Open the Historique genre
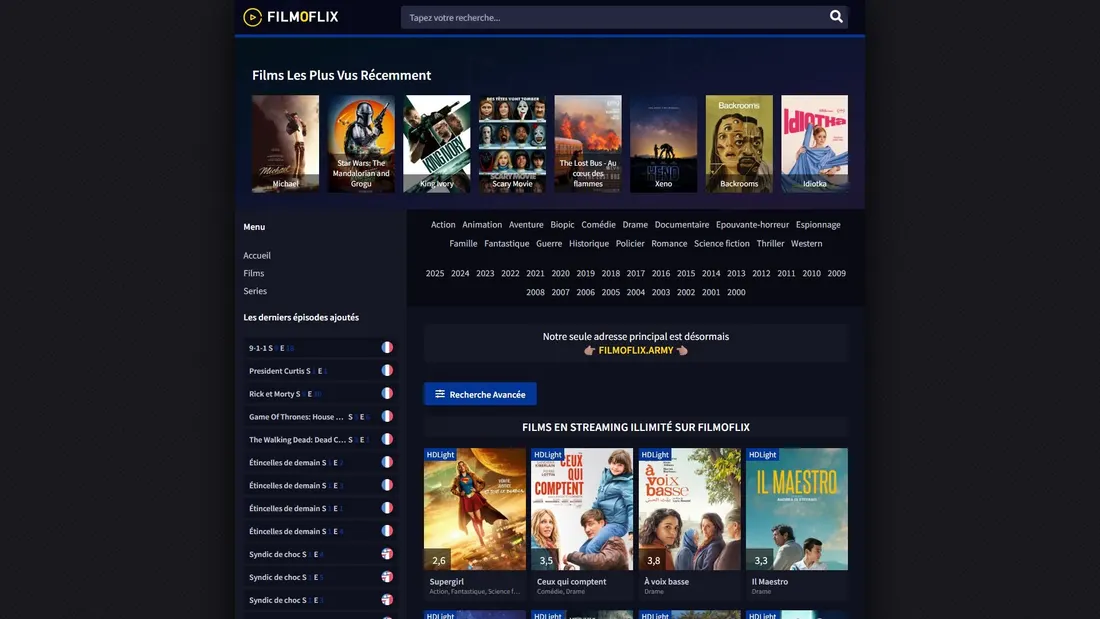The width and height of the screenshot is (1100, 619). [589, 244]
